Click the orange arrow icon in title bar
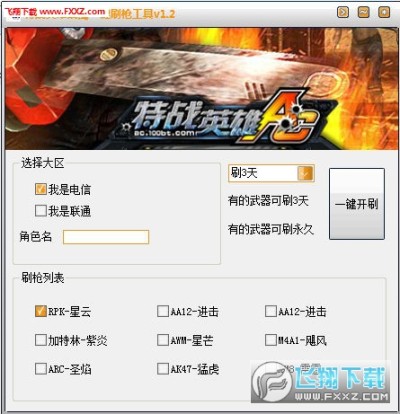 point(343,12)
